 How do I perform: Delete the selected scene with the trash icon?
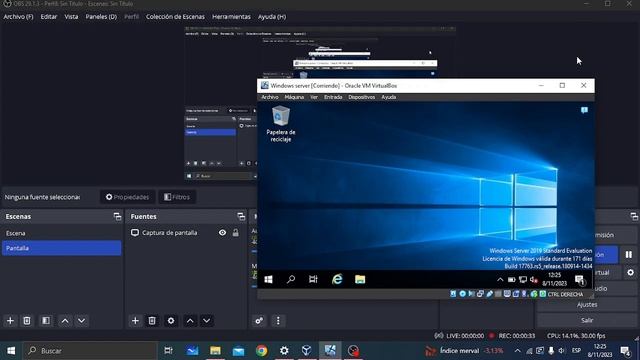27,321
